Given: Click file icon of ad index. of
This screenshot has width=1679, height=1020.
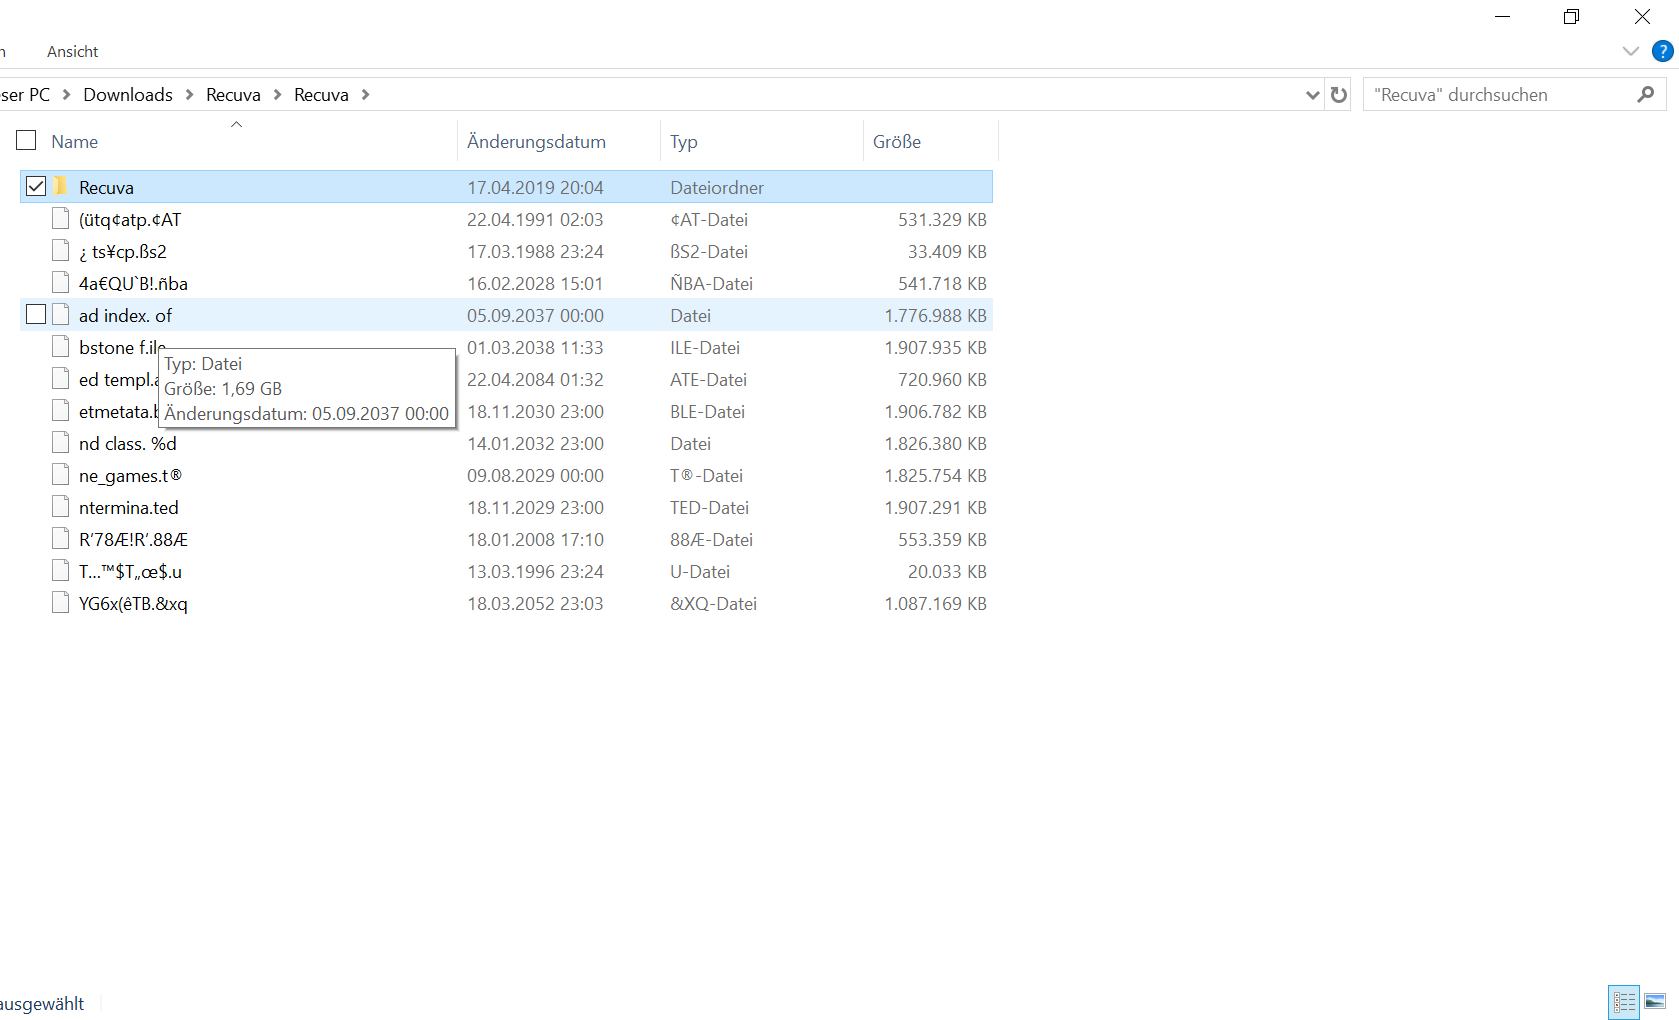Looking at the screenshot, I should [x=61, y=315].
